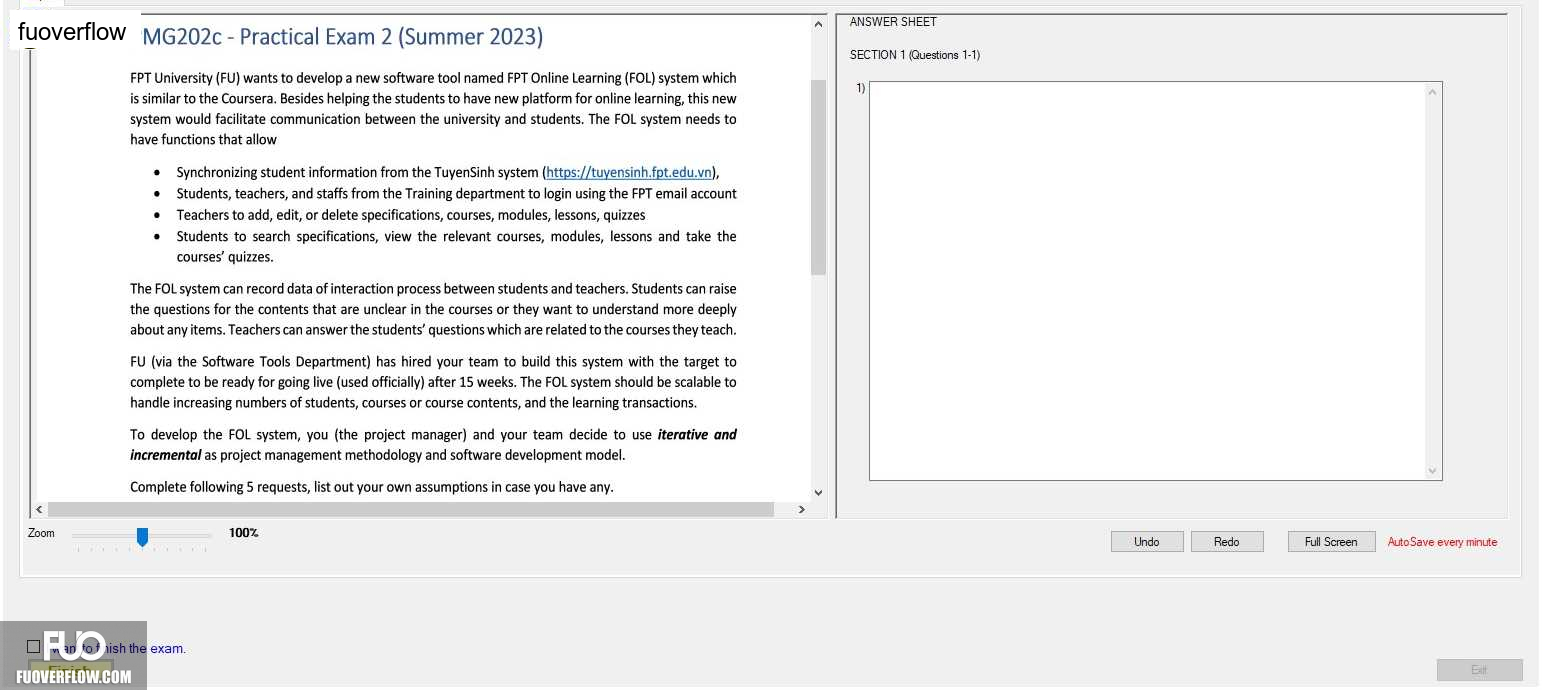Switch to Full Screen mode
The image size is (1542, 690).
pyautogui.click(x=1331, y=542)
